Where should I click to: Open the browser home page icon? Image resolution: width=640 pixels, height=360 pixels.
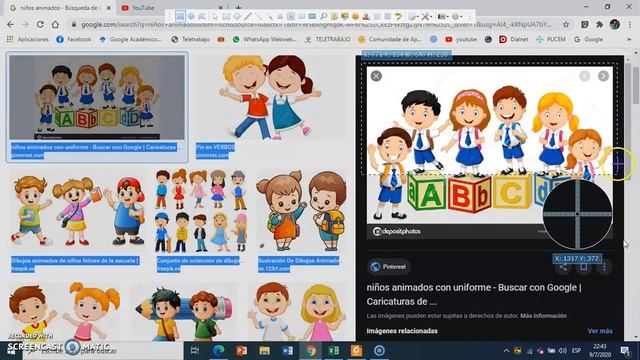tap(55, 24)
